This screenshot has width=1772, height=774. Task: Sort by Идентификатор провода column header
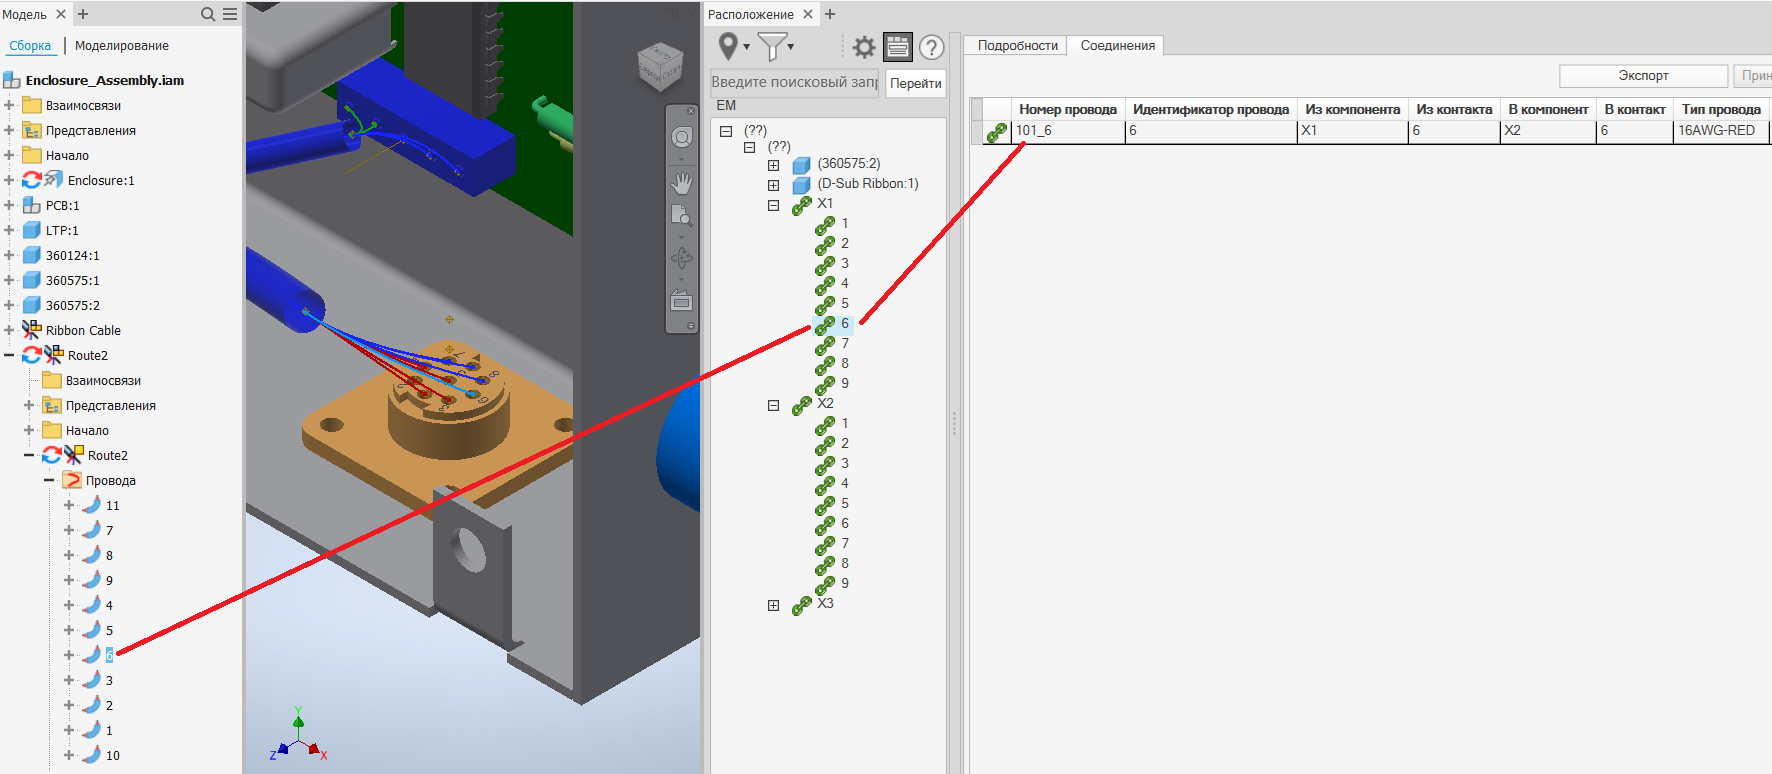tap(1211, 109)
